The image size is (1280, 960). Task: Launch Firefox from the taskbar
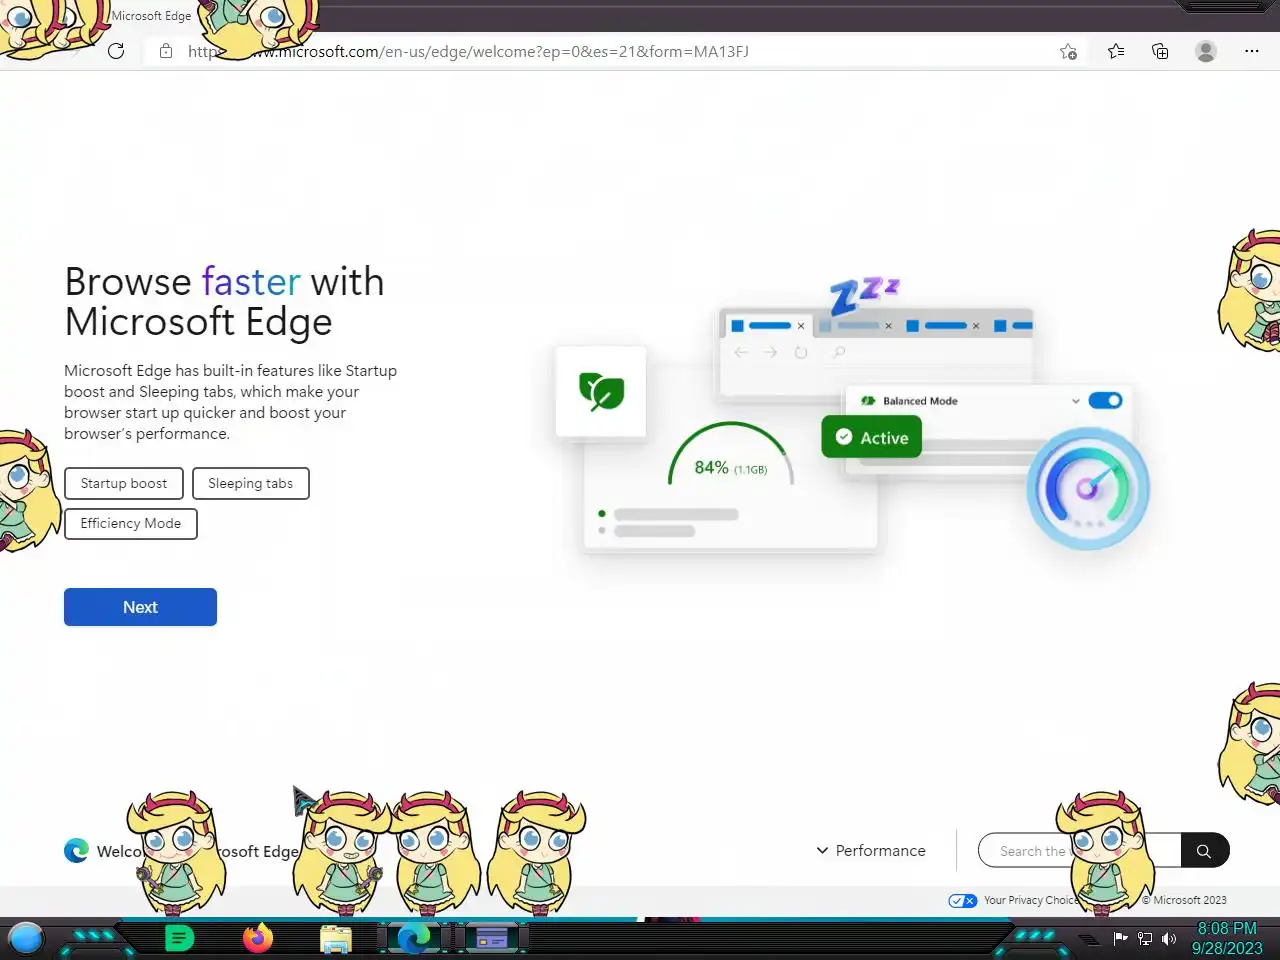pos(258,938)
